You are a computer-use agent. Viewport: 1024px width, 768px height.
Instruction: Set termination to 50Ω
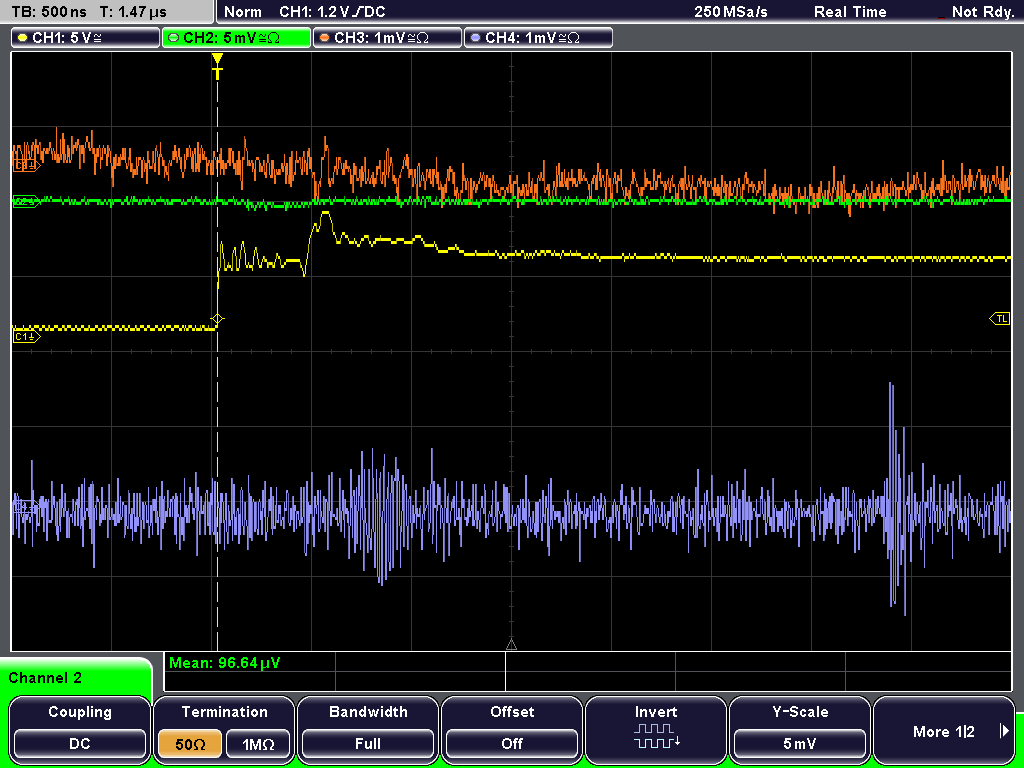[x=190, y=744]
